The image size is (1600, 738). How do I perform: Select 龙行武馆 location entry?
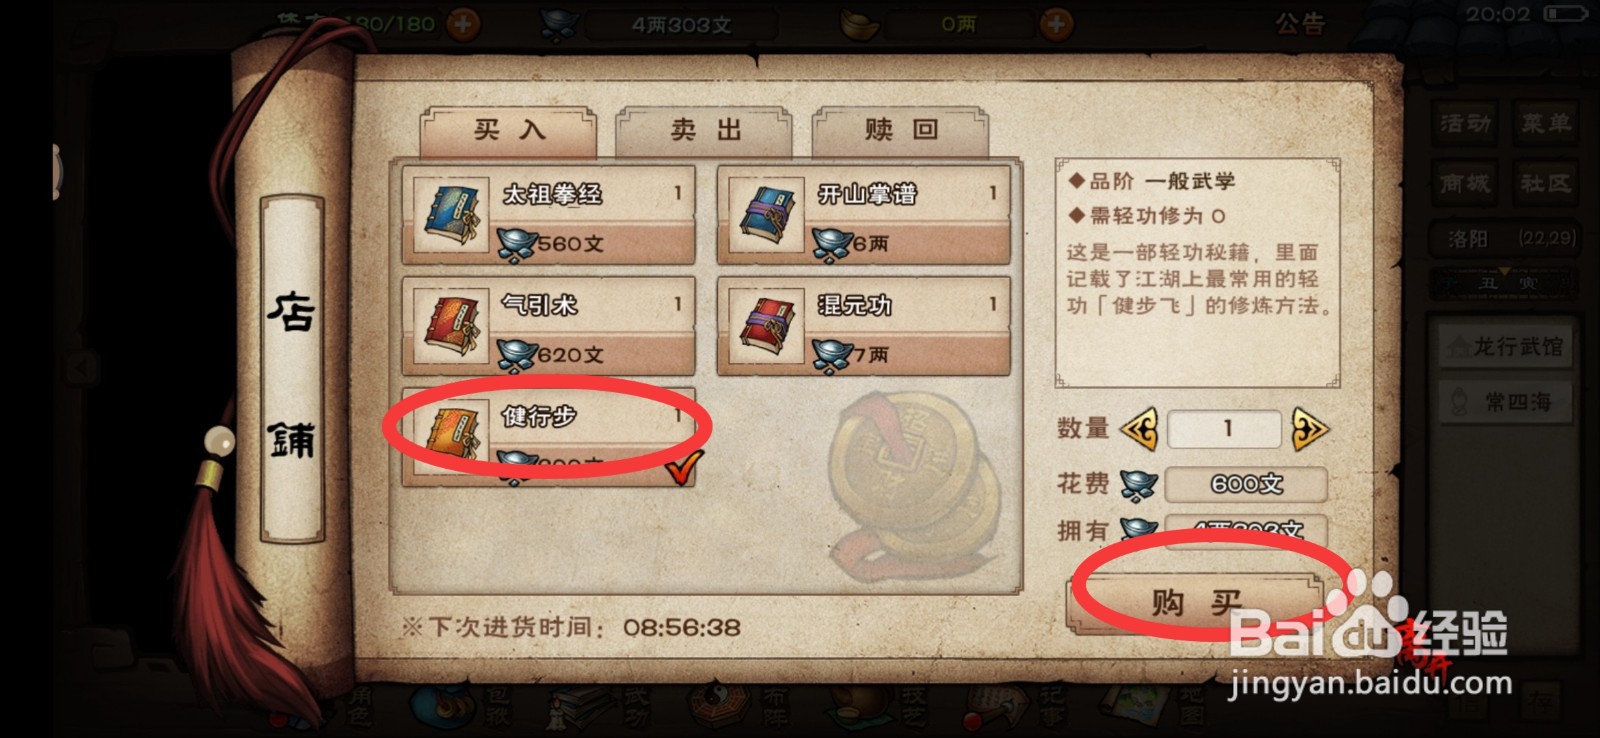[1506, 347]
